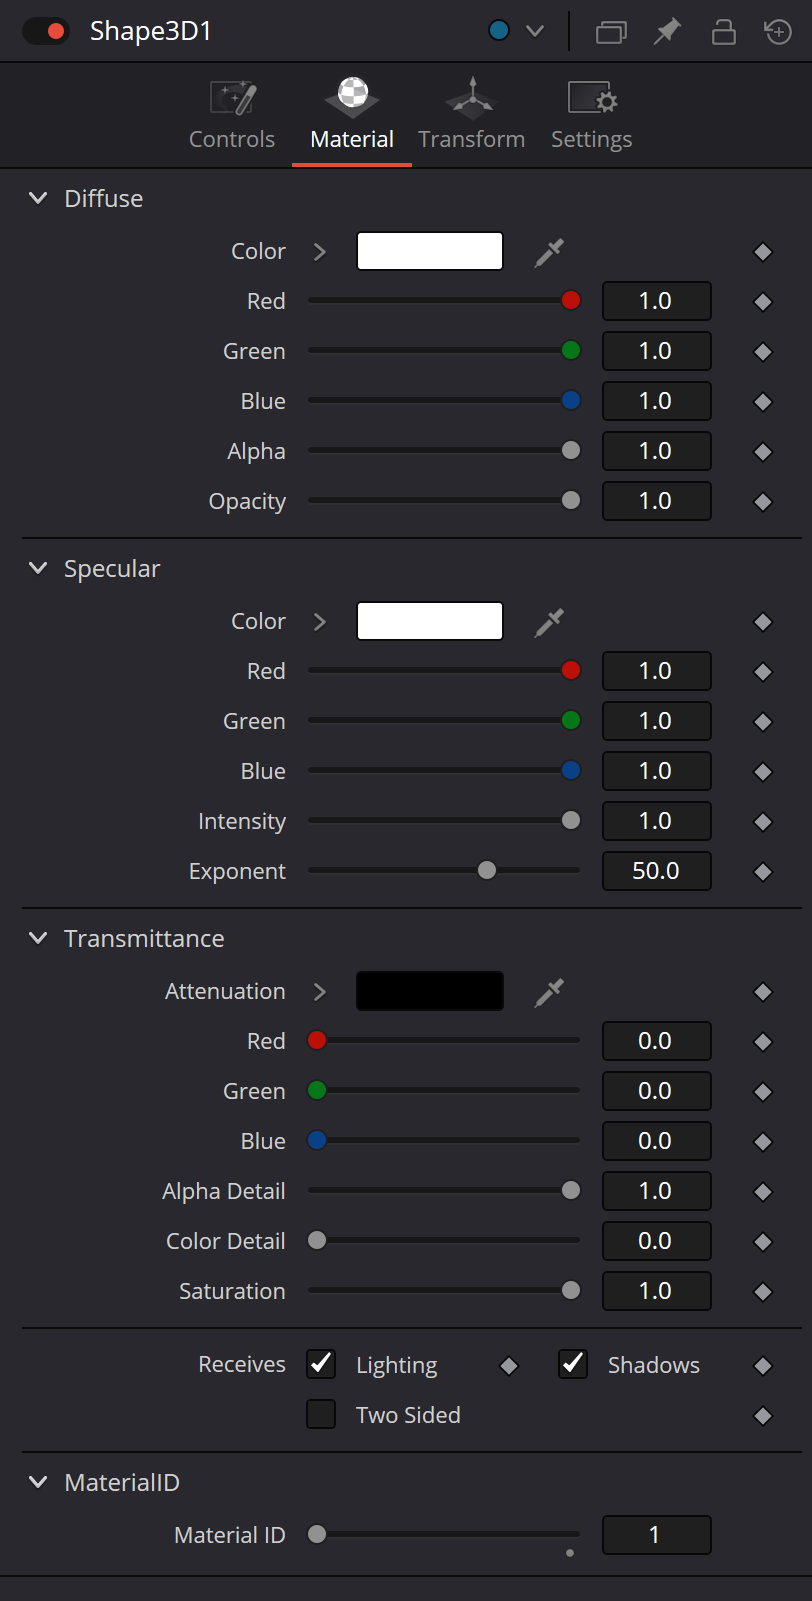Click the Diffuse color eyedropper picker
This screenshot has width=812, height=1601.
coord(549,252)
